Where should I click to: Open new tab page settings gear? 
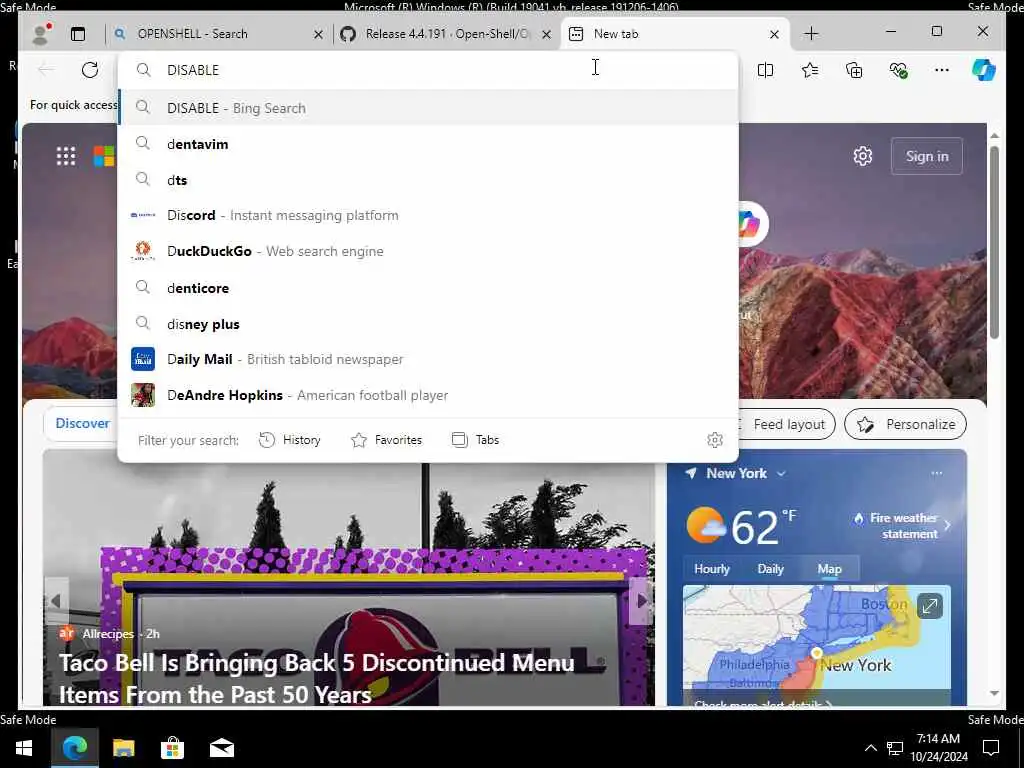point(863,156)
